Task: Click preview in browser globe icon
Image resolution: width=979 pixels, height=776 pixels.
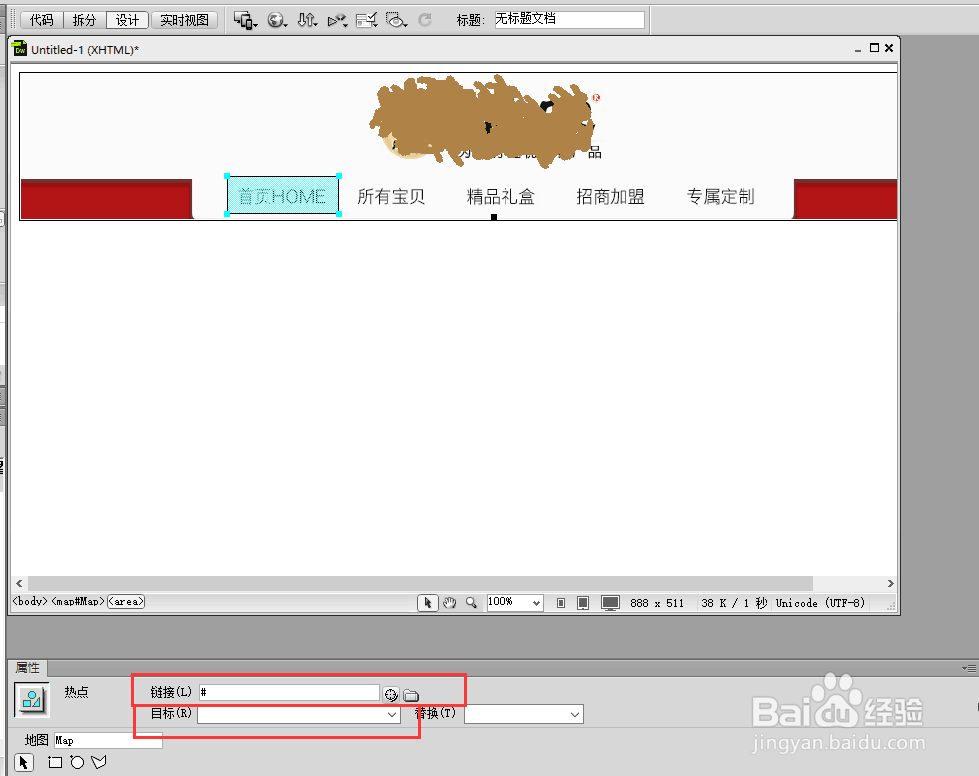Action: click(x=277, y=20)
